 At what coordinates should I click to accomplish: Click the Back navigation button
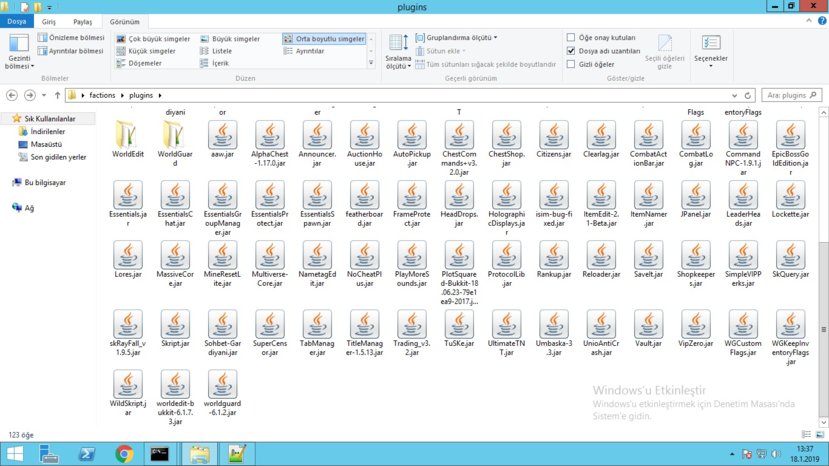(12, 95)
